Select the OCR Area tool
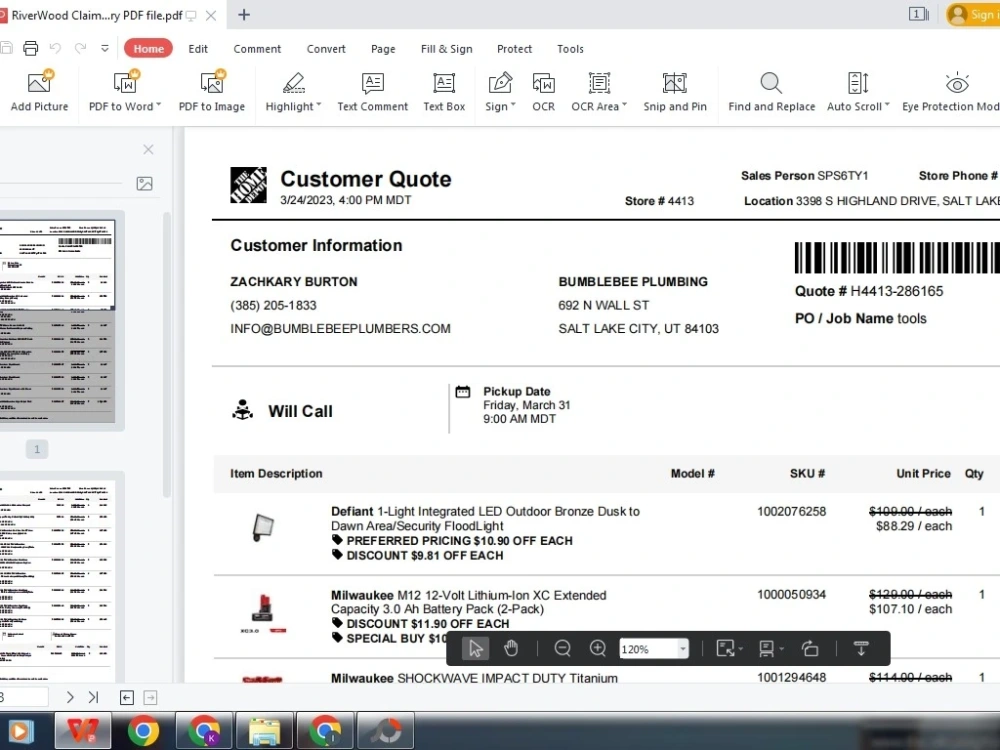This screenshot has height=750, width=1000. 598,91
